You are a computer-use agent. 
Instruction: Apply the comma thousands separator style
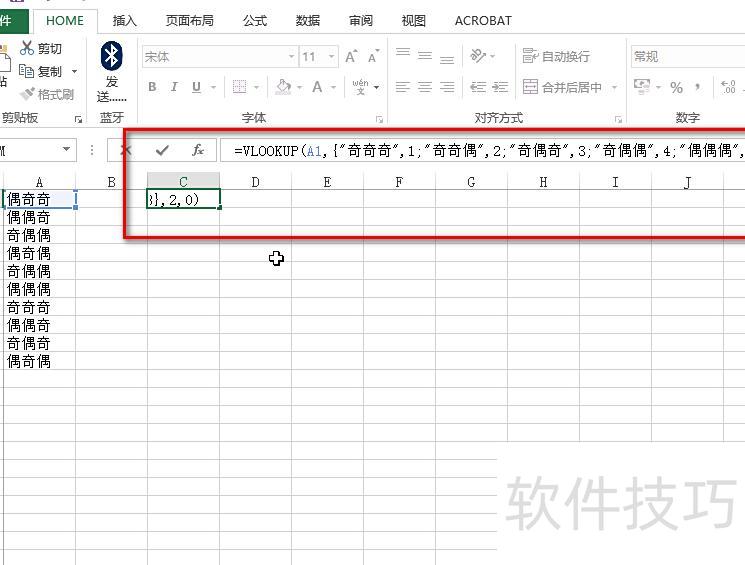tap(697, 87)
